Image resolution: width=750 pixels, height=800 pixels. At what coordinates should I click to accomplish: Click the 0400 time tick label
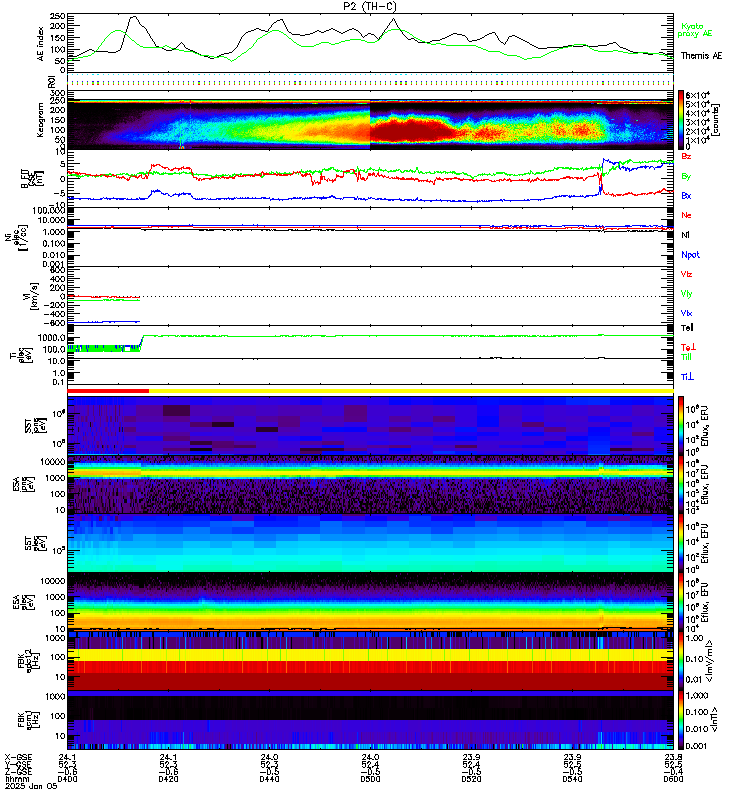pos(67,779)
